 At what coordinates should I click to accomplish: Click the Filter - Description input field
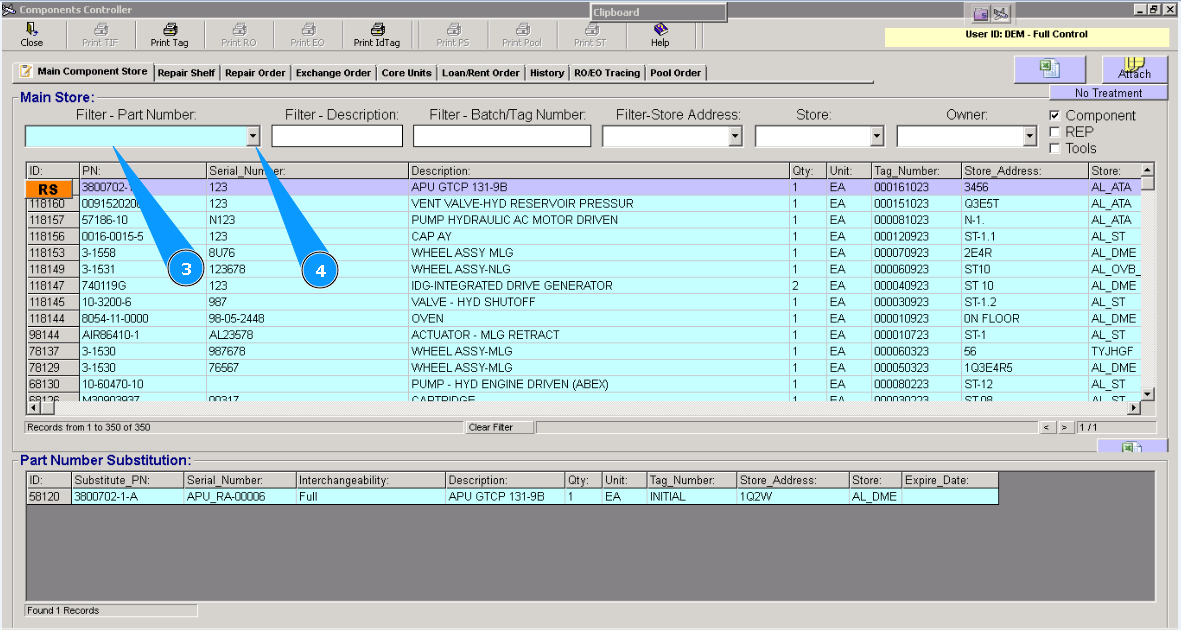pos(337,136)
